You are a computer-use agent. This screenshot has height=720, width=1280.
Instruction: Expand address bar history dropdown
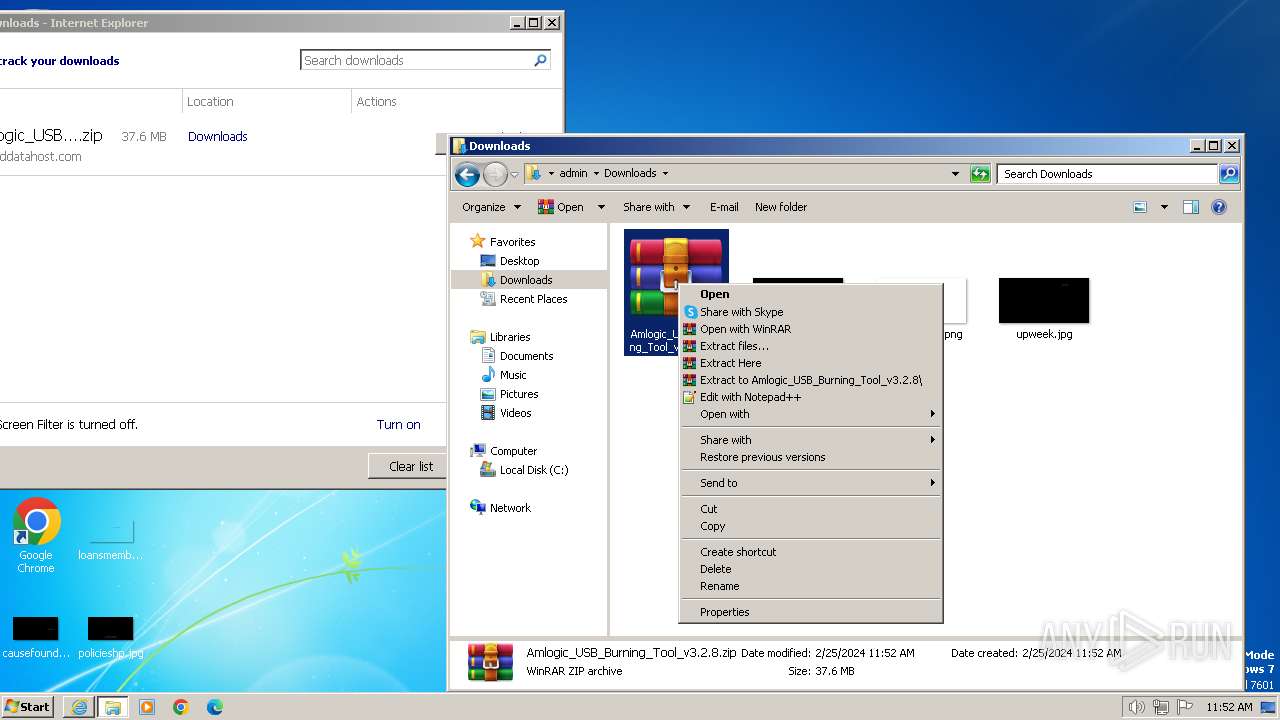tap(956, 174)
